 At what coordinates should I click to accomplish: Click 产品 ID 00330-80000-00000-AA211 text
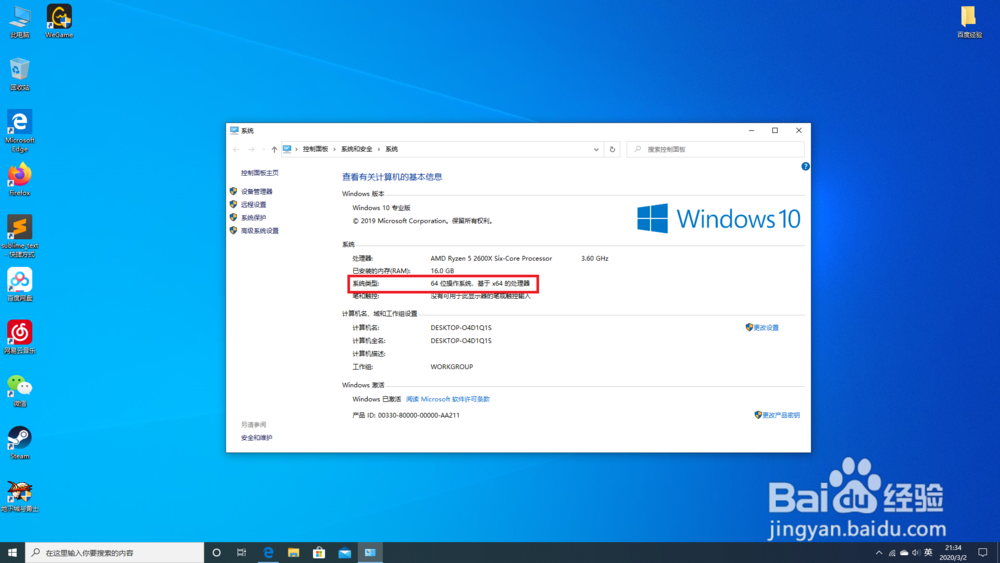coord(406,415)
